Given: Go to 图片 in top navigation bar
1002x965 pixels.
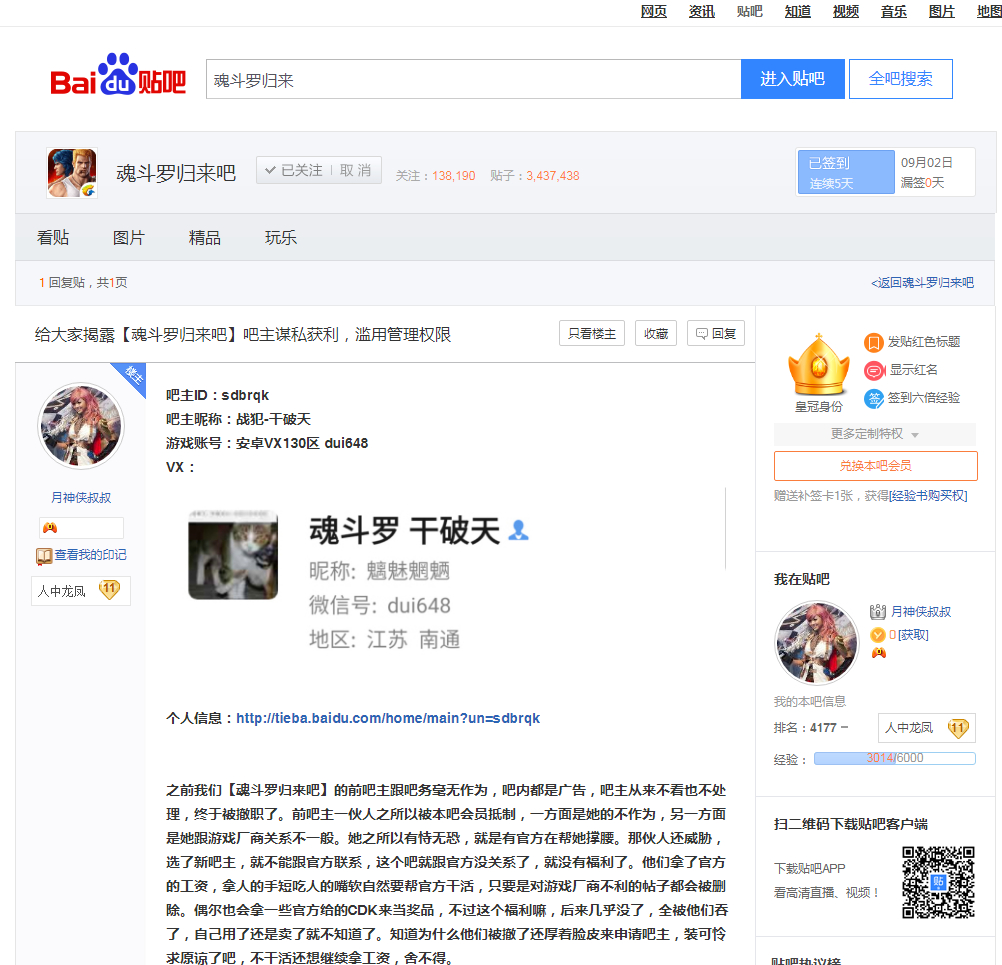Looking at the screenshot, I should coord(941,12).
